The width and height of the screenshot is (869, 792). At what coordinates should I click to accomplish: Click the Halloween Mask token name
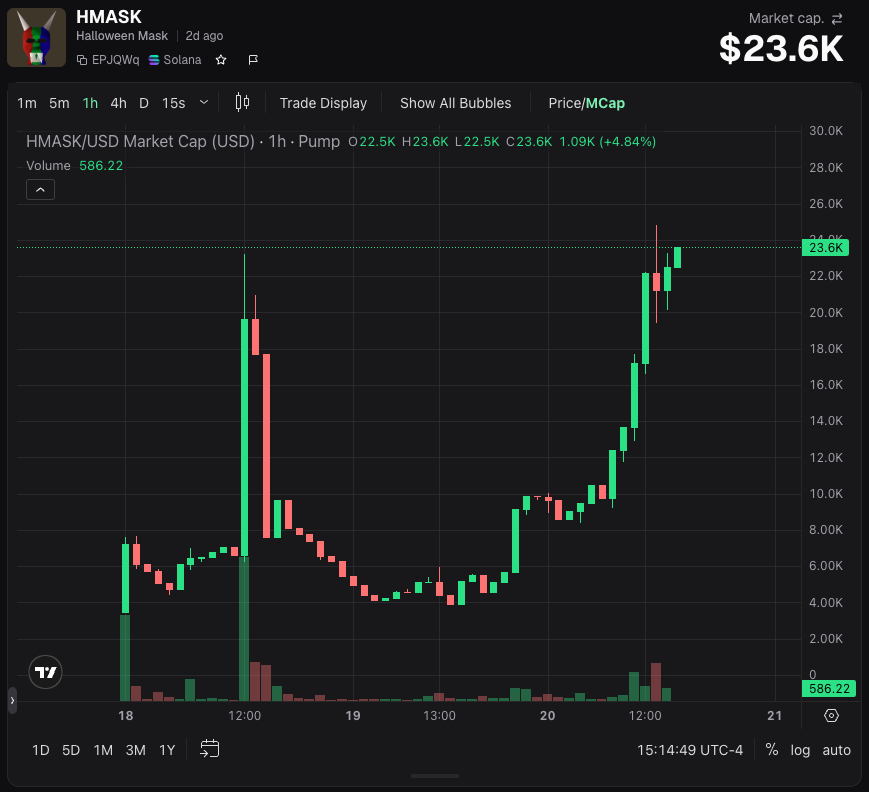click(x=122, y=36)
